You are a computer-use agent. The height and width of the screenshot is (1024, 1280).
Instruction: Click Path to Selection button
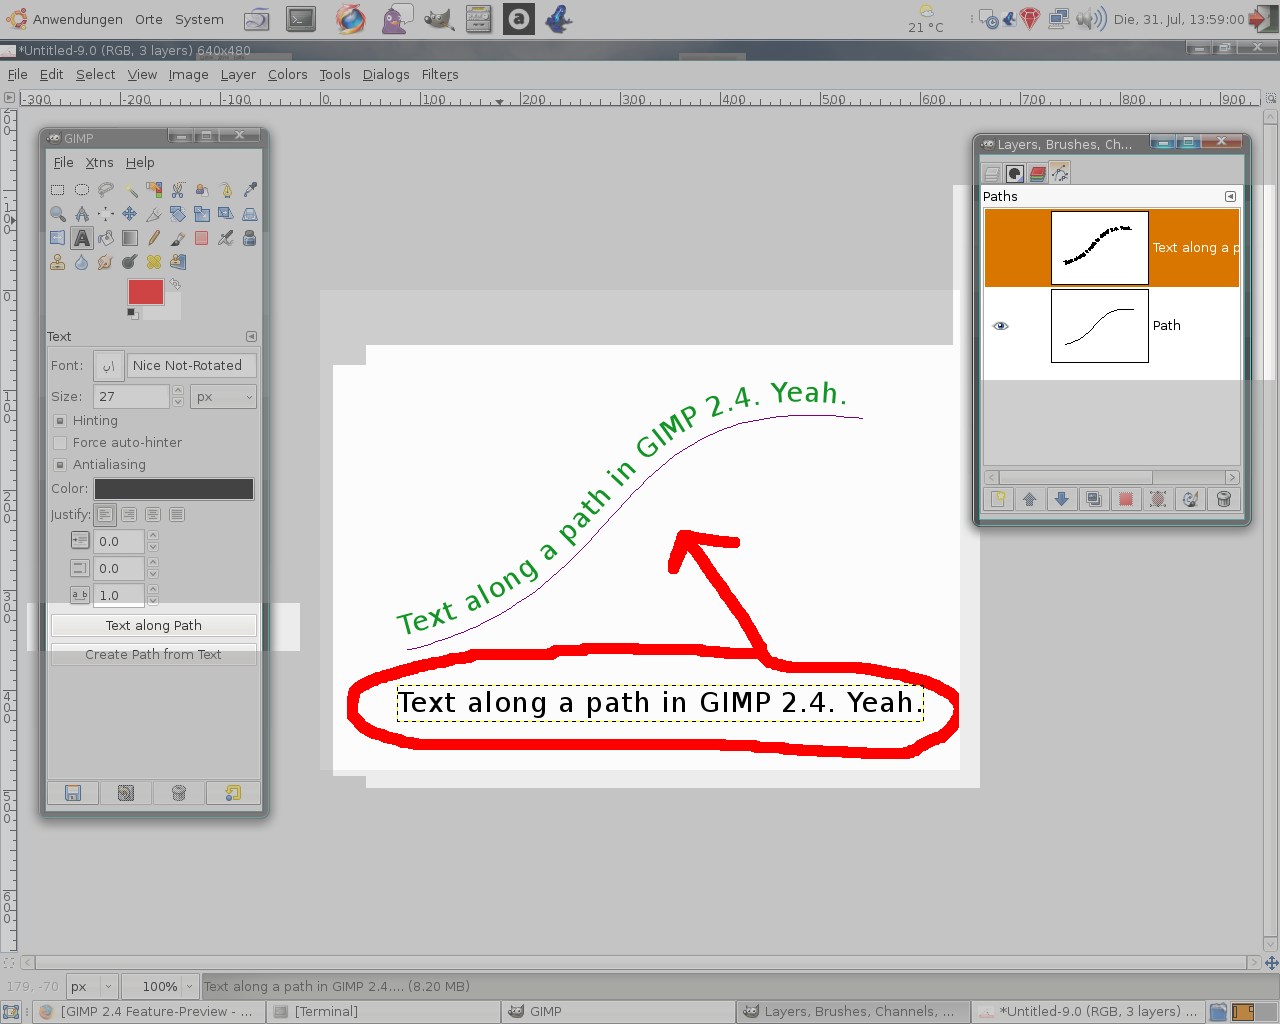tap(1126, 499)
